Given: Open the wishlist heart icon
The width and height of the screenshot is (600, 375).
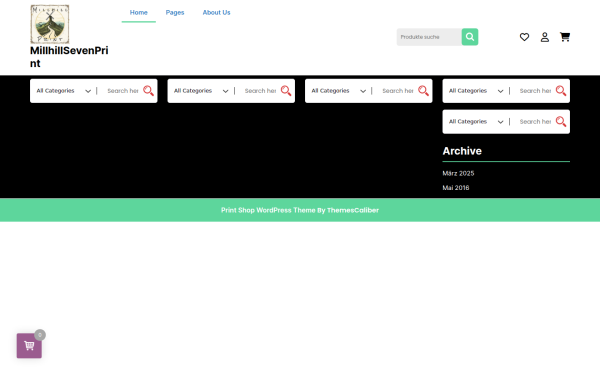Looking at the screenshot, I should pyautogui.click(x=524, y=37).
